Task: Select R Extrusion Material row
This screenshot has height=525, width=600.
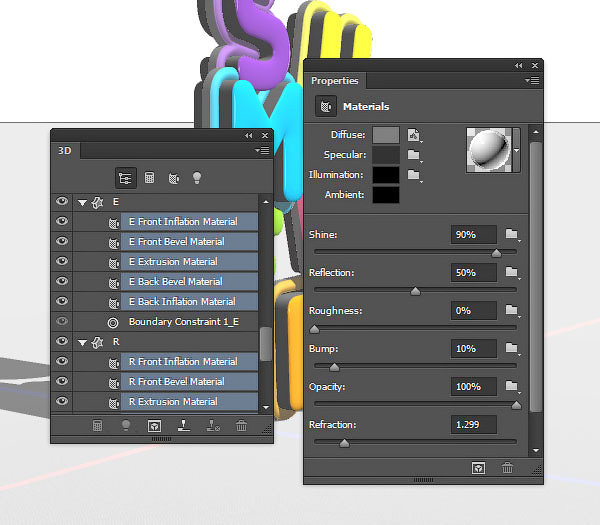Action: (x=189, y=402)
